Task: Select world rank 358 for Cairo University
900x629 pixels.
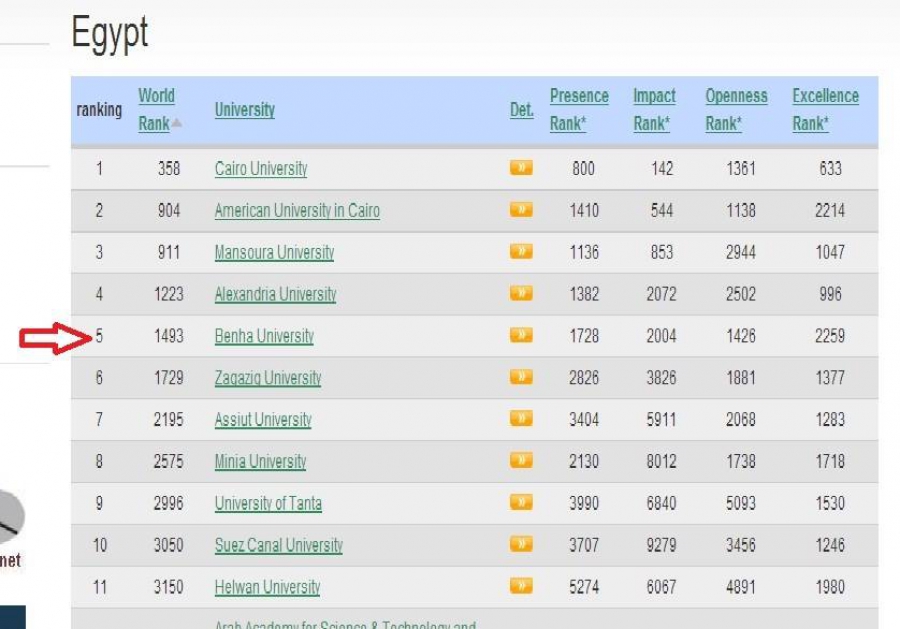Action: tap(169, 169)
